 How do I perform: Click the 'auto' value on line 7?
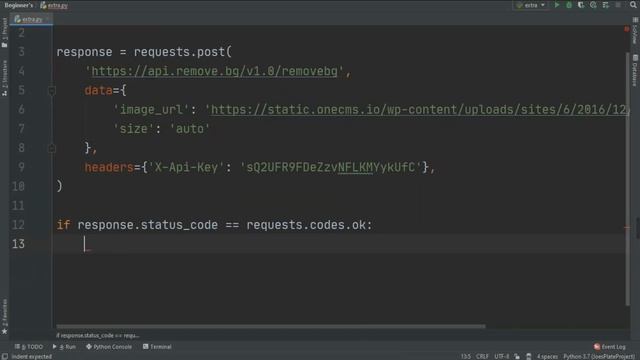(190, 129)
